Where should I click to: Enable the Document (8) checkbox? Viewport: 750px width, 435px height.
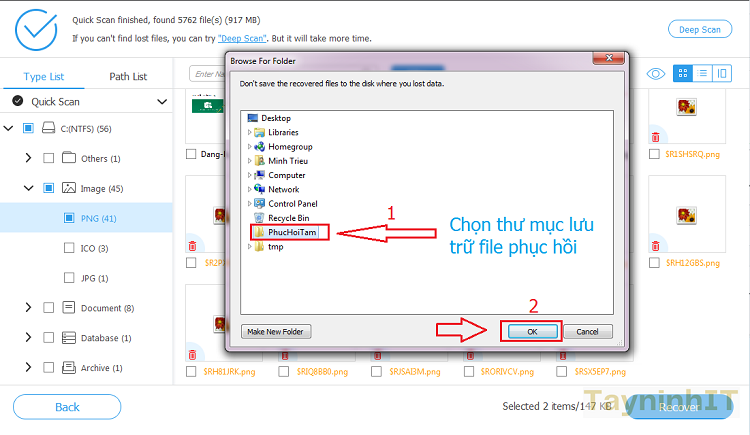(x=48, y=307)
